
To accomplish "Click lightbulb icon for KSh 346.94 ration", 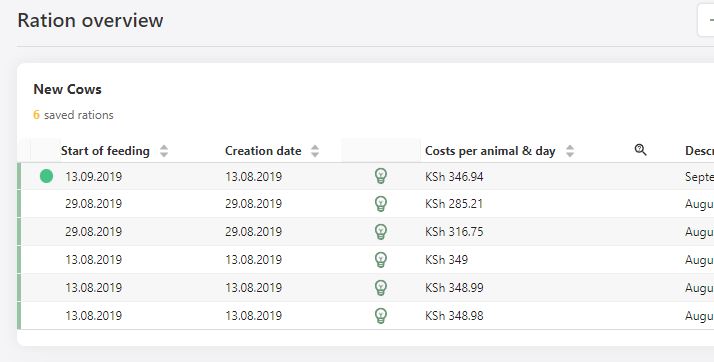I will pyautogui.click(x=381, y=176).
